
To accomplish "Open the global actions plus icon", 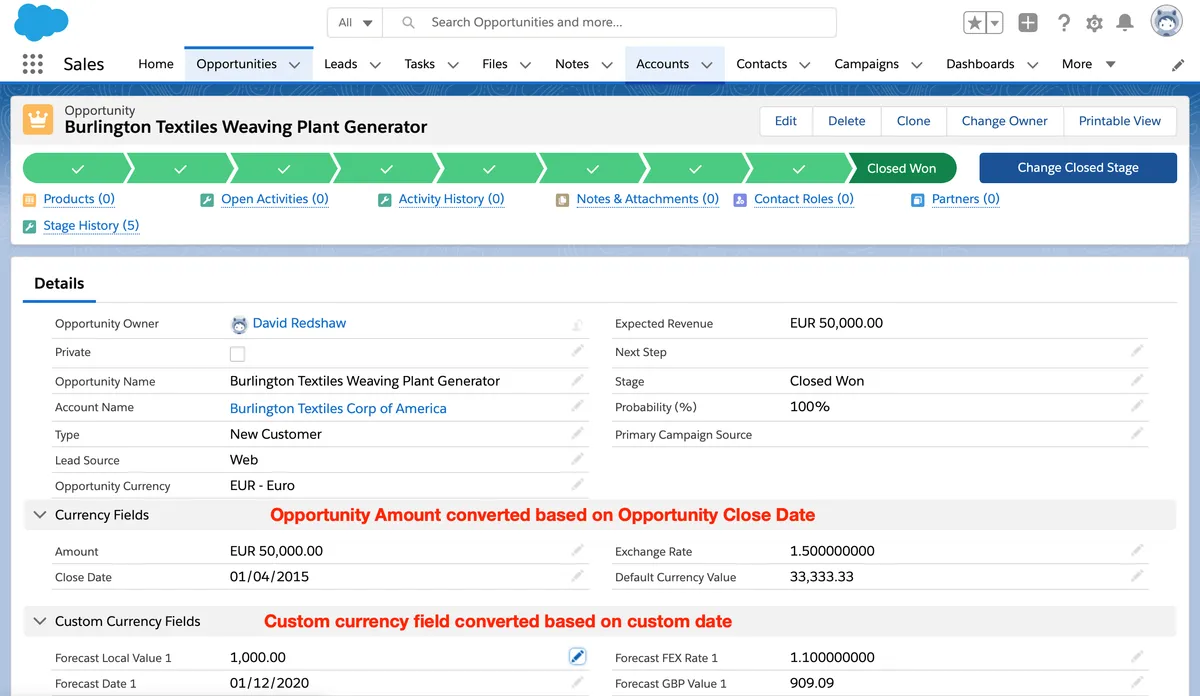I will pyautogui.click(x=1028, y=22).
